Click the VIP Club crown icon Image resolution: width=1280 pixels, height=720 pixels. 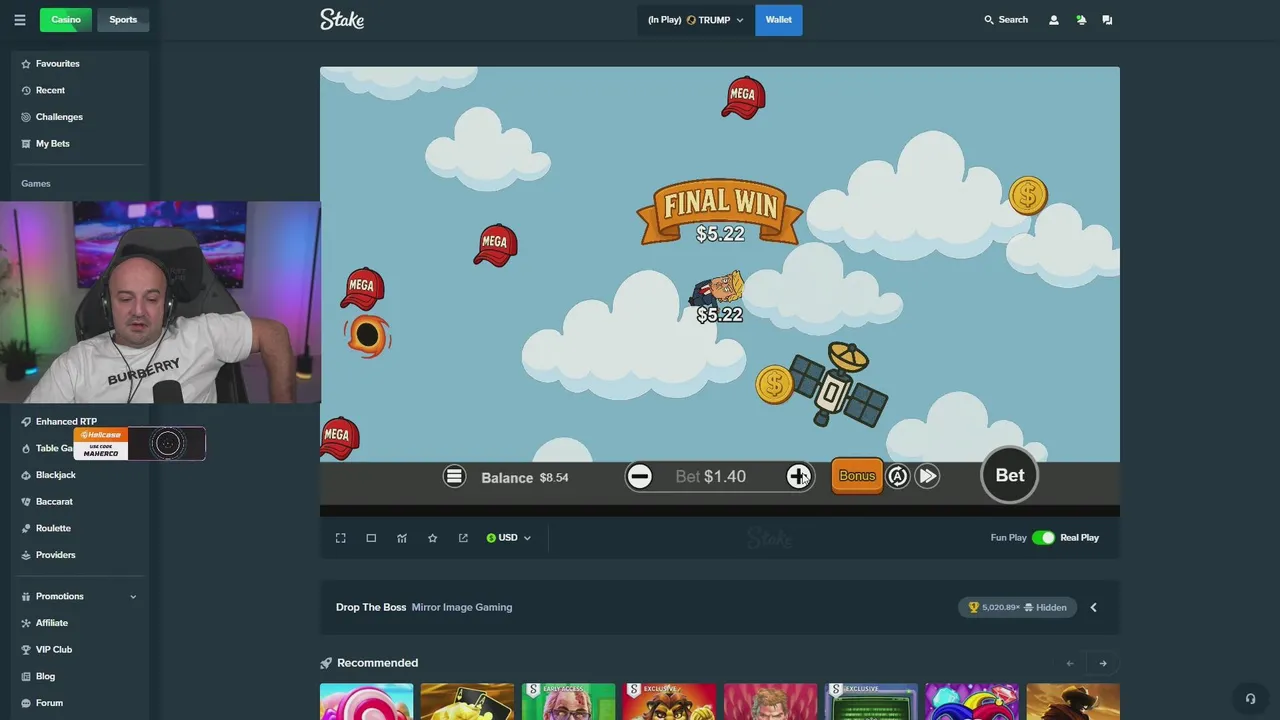pyautogui.click(x=26, y=650)
